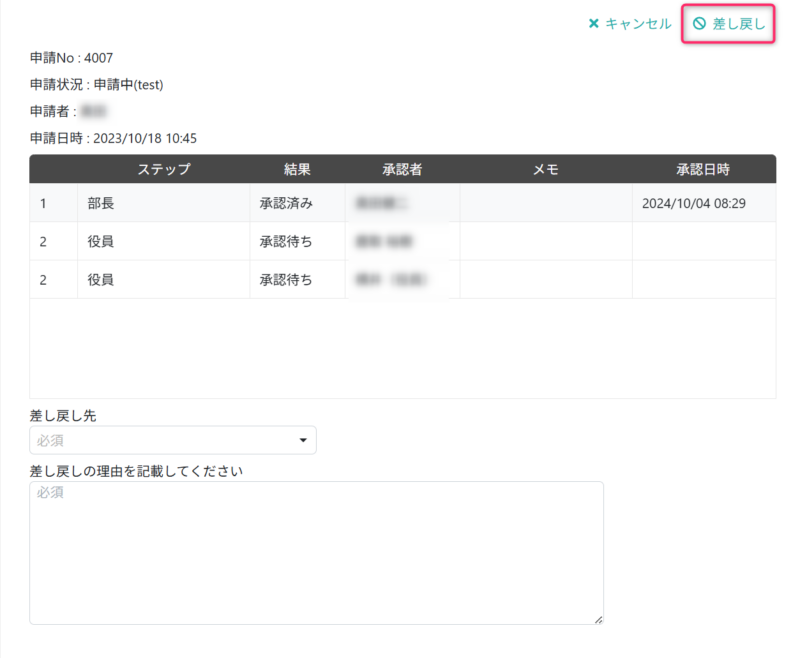Click the 差し戻しの理由を記載してください label
Screen dimensions: 800x658
tap(136, 471)
